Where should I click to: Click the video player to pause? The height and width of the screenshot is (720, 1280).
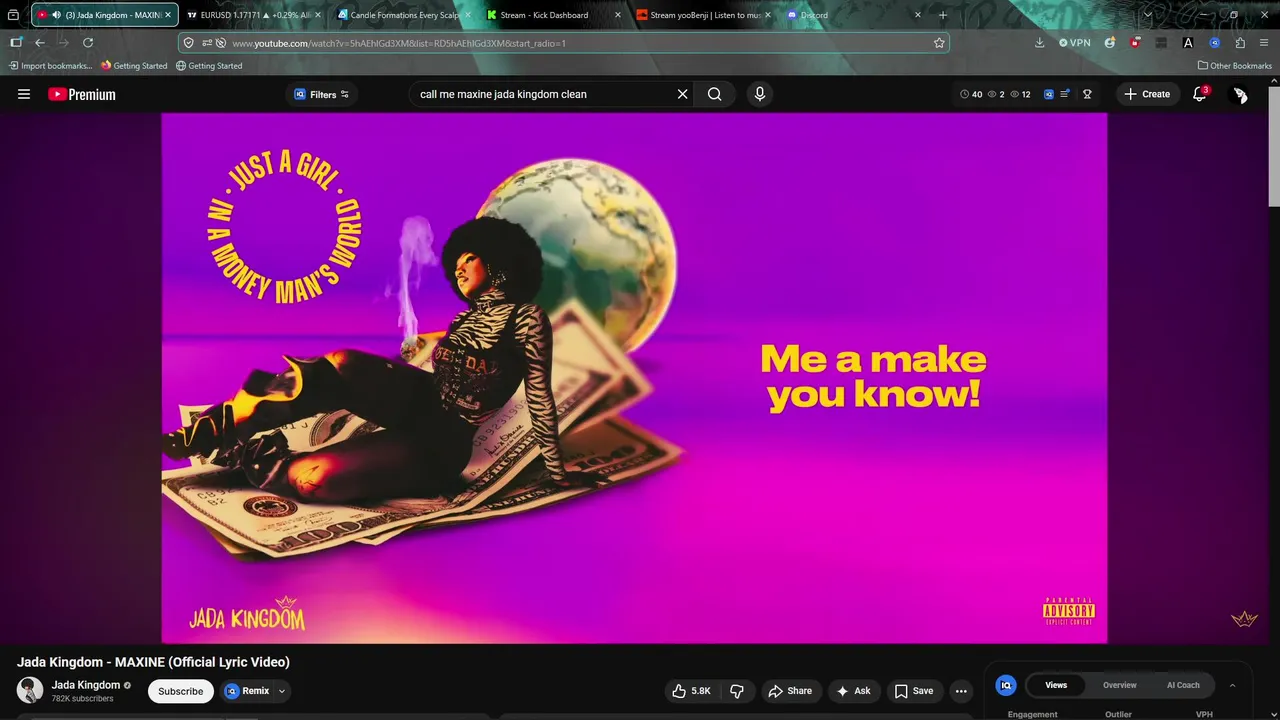pyautogui.click(x=634, y=378)
